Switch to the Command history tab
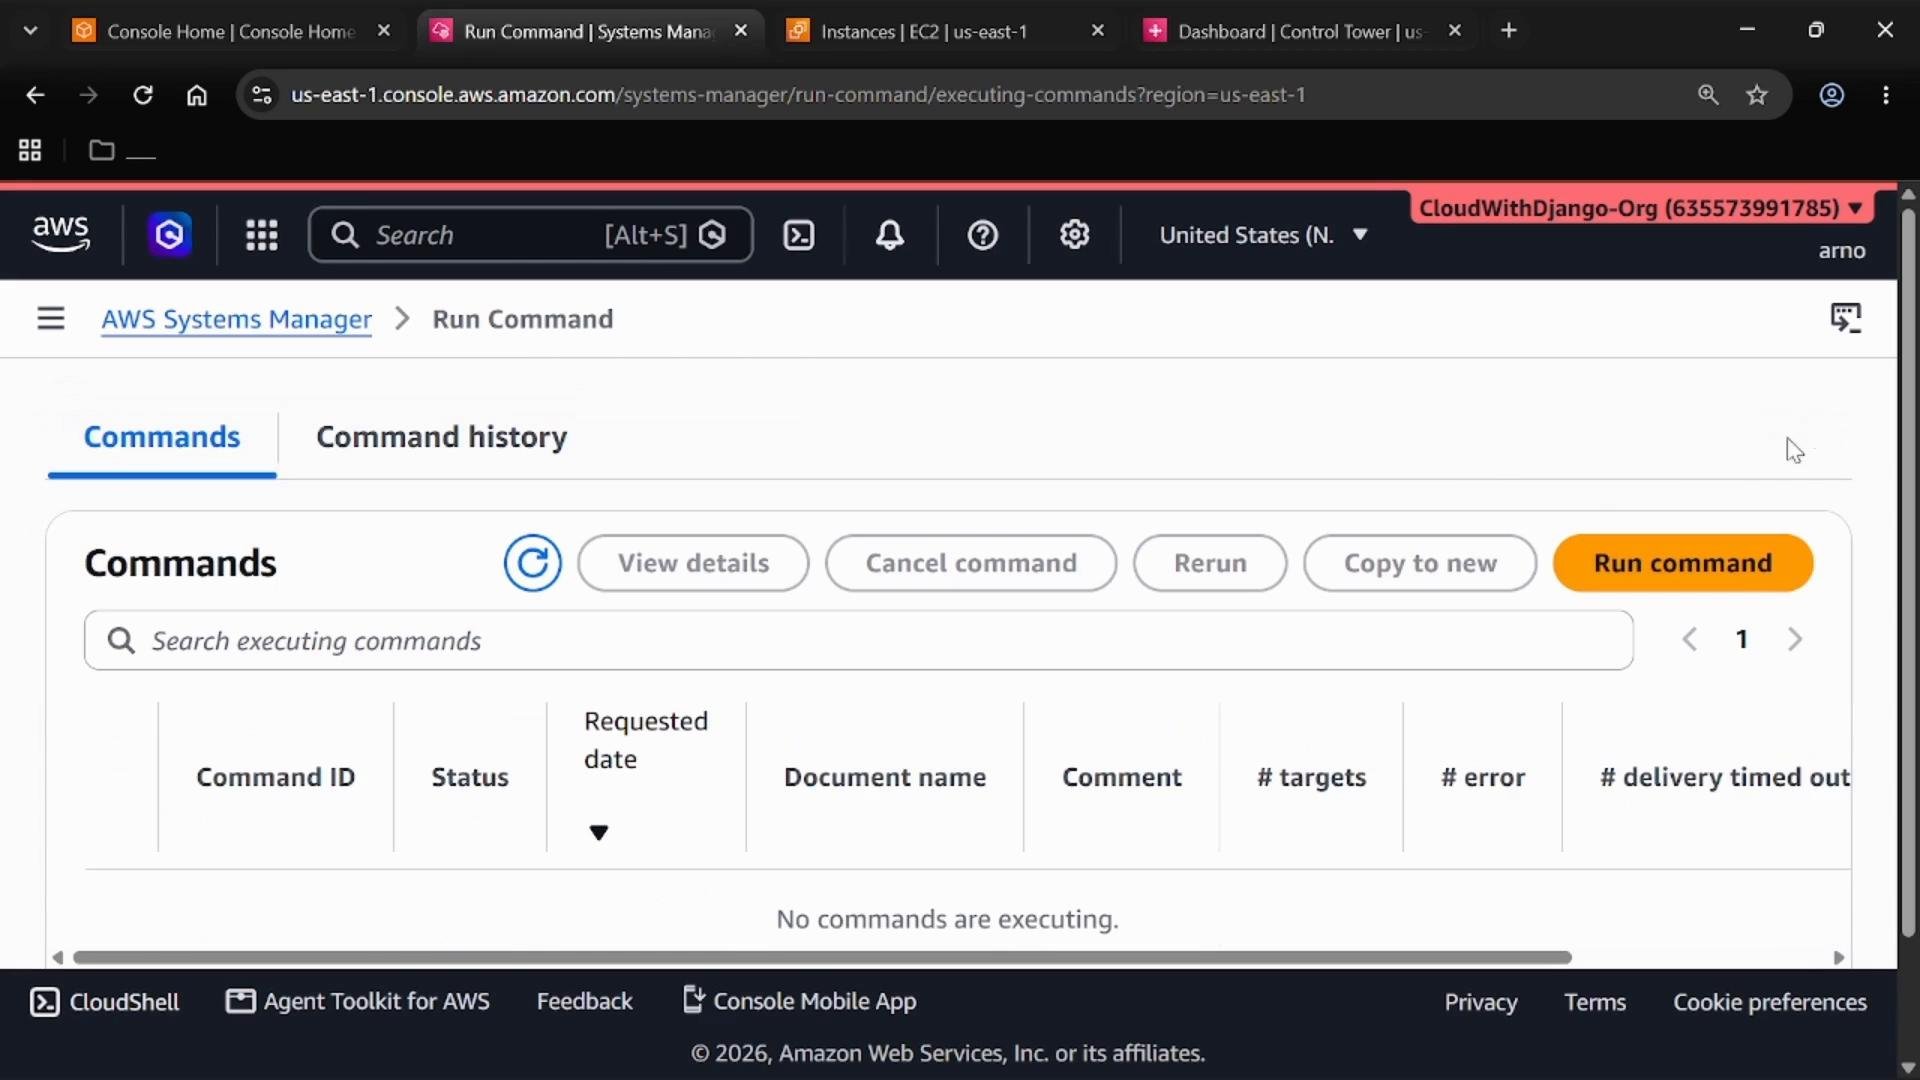This screenshot has height=1080, width=1920. [x=441, y=437]
